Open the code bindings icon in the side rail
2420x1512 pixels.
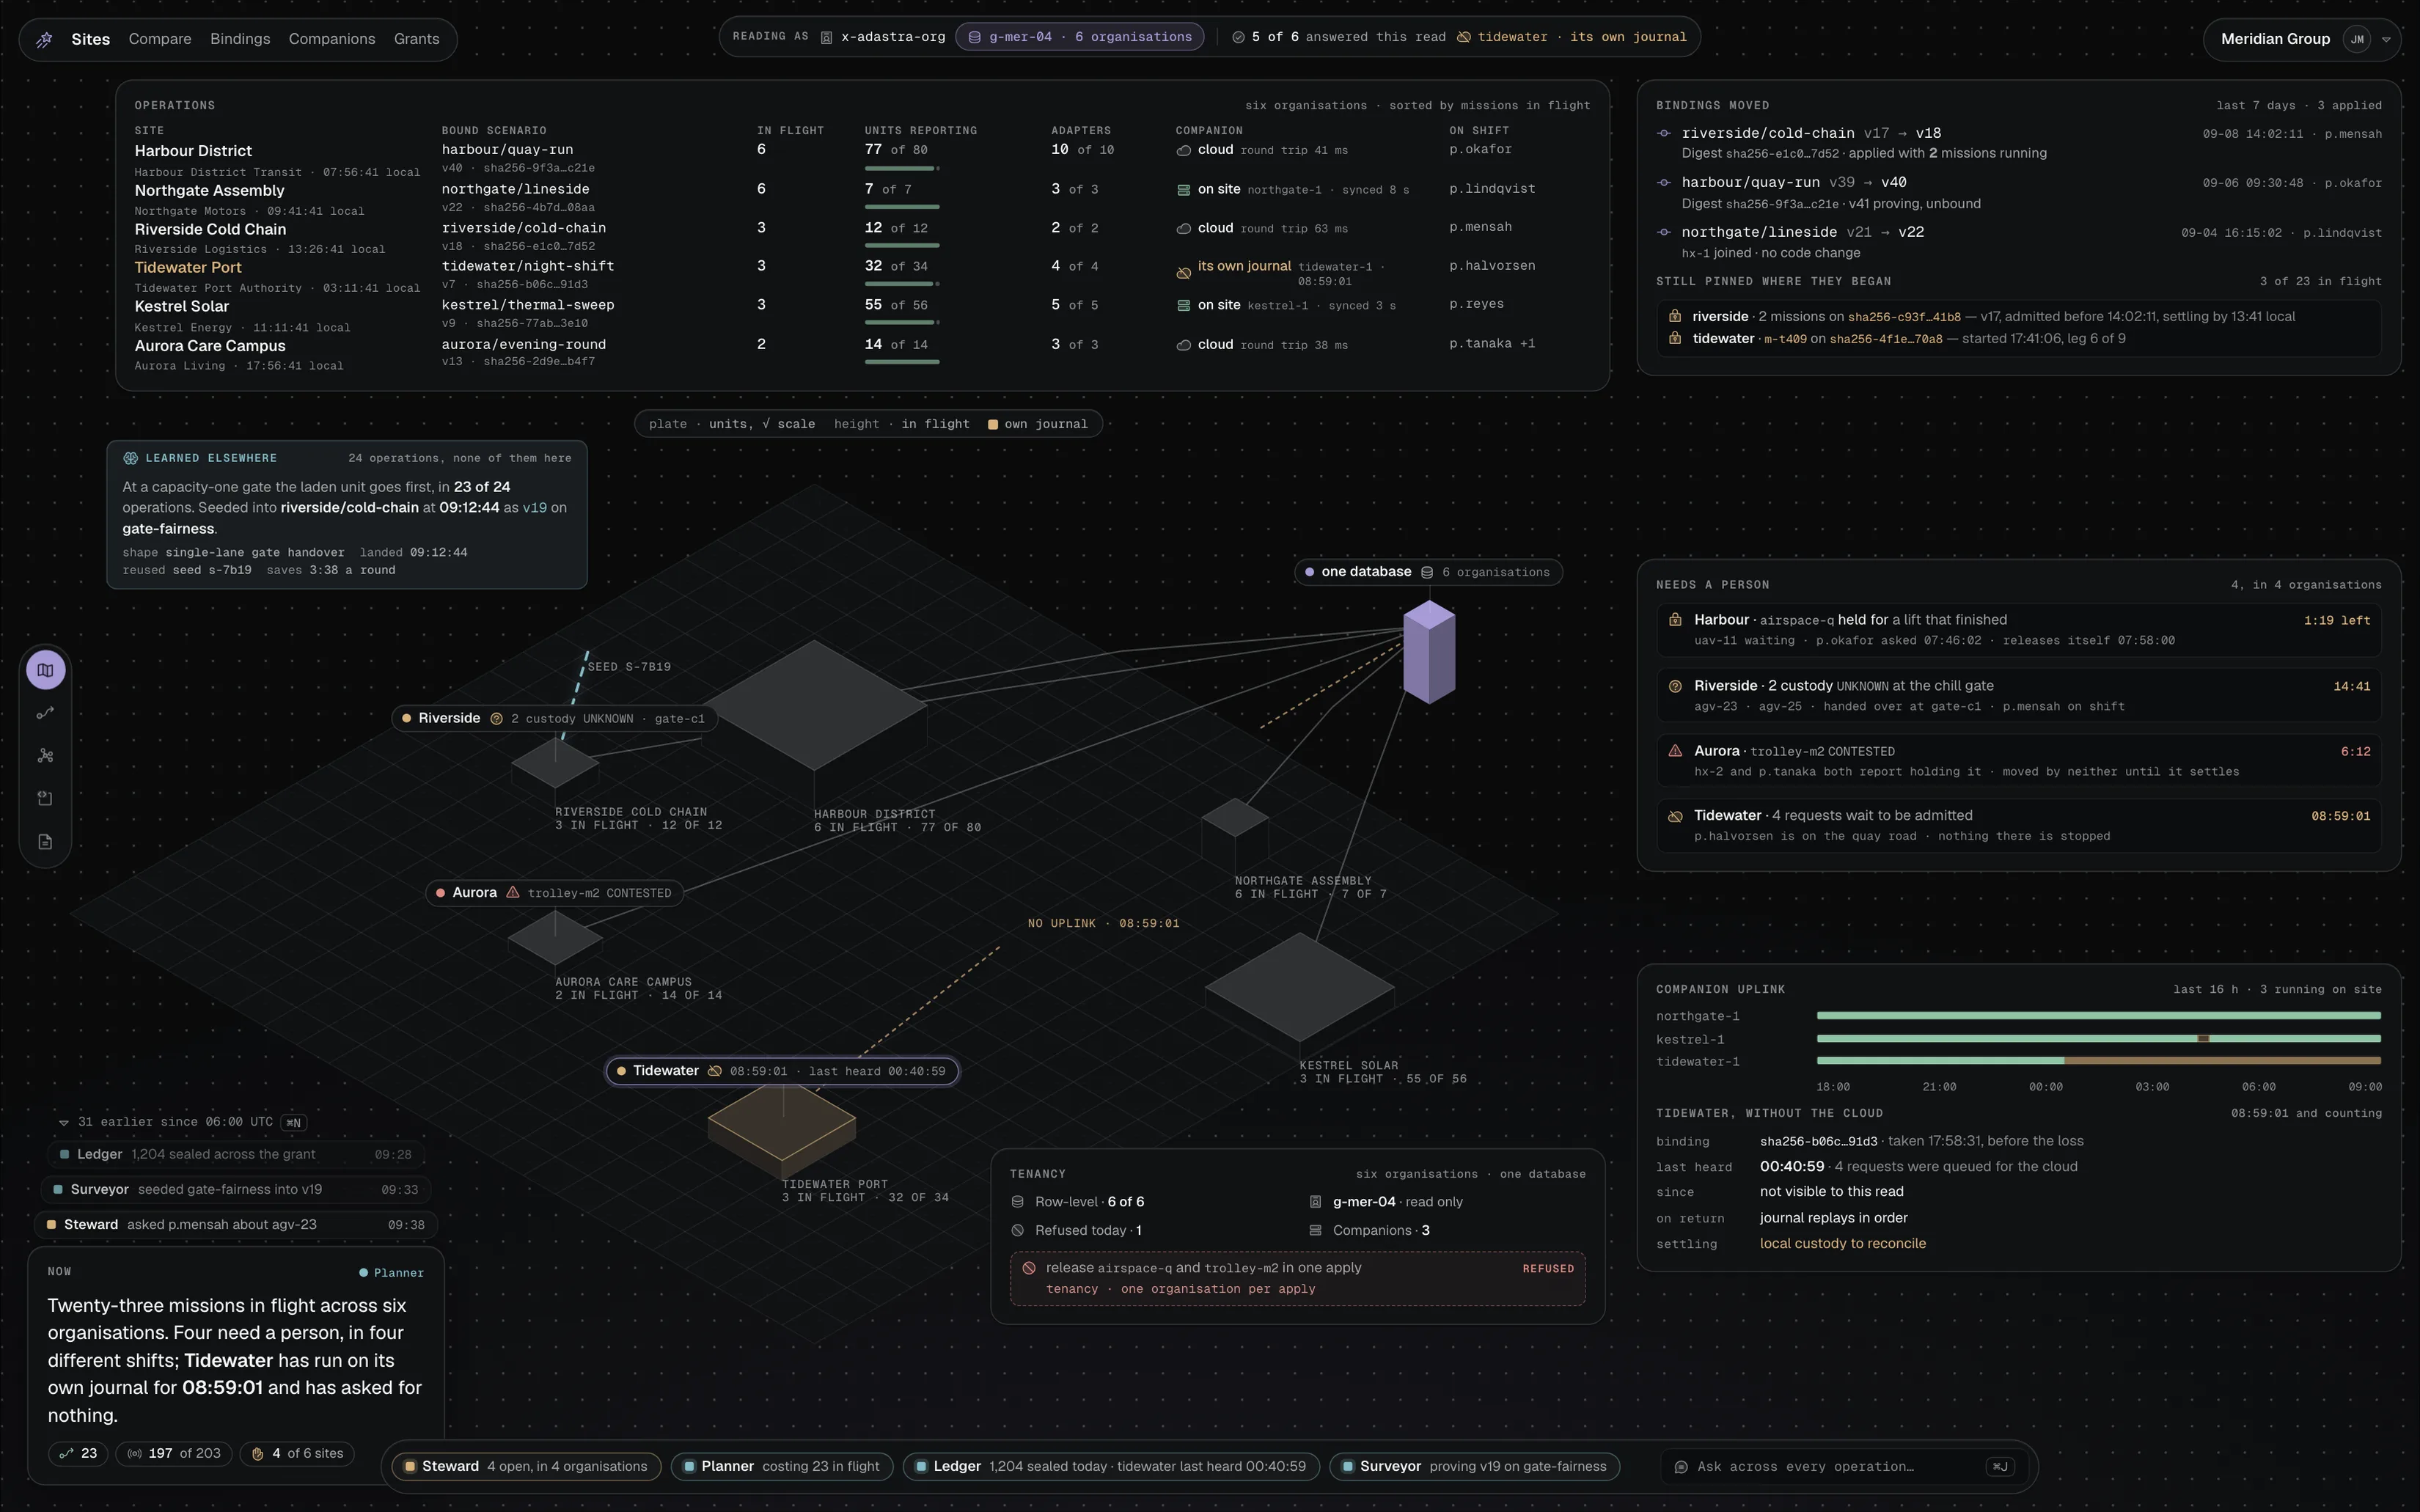(x=45, y=798)
